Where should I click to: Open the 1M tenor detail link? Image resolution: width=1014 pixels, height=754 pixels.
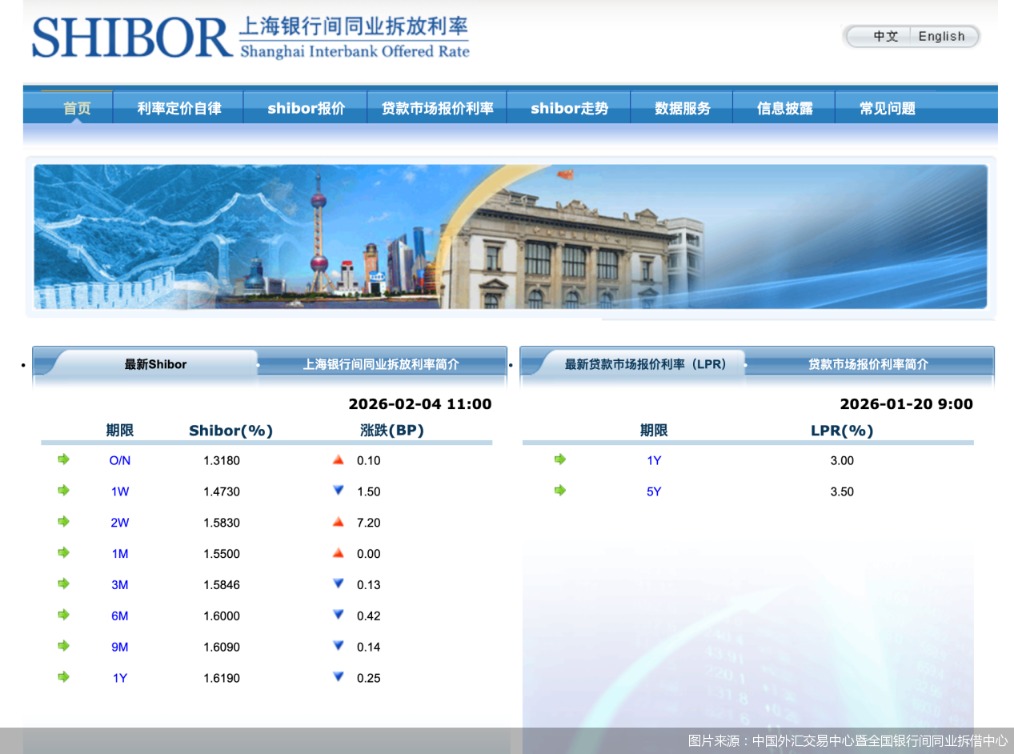click(x=119, y=553)
